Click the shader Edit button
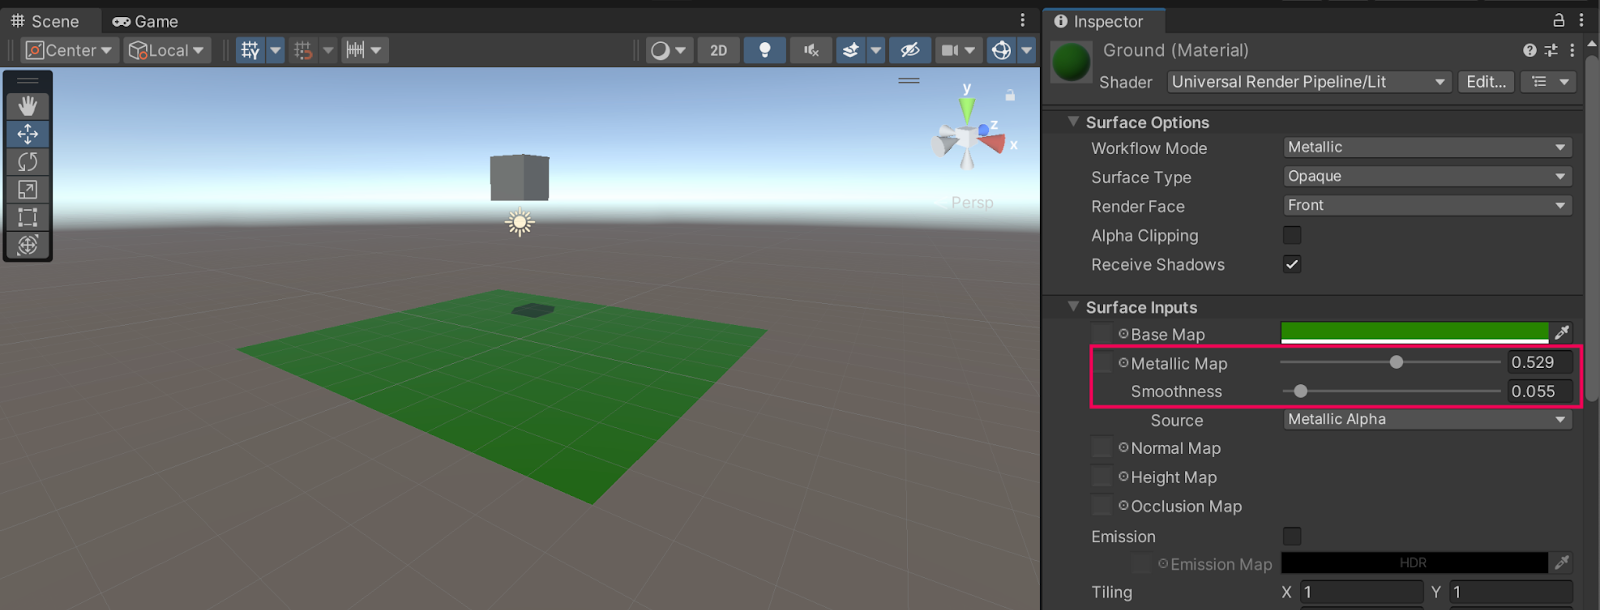Image resolution: width=1600 pixels, height=610 pixels. point(1485,82)
